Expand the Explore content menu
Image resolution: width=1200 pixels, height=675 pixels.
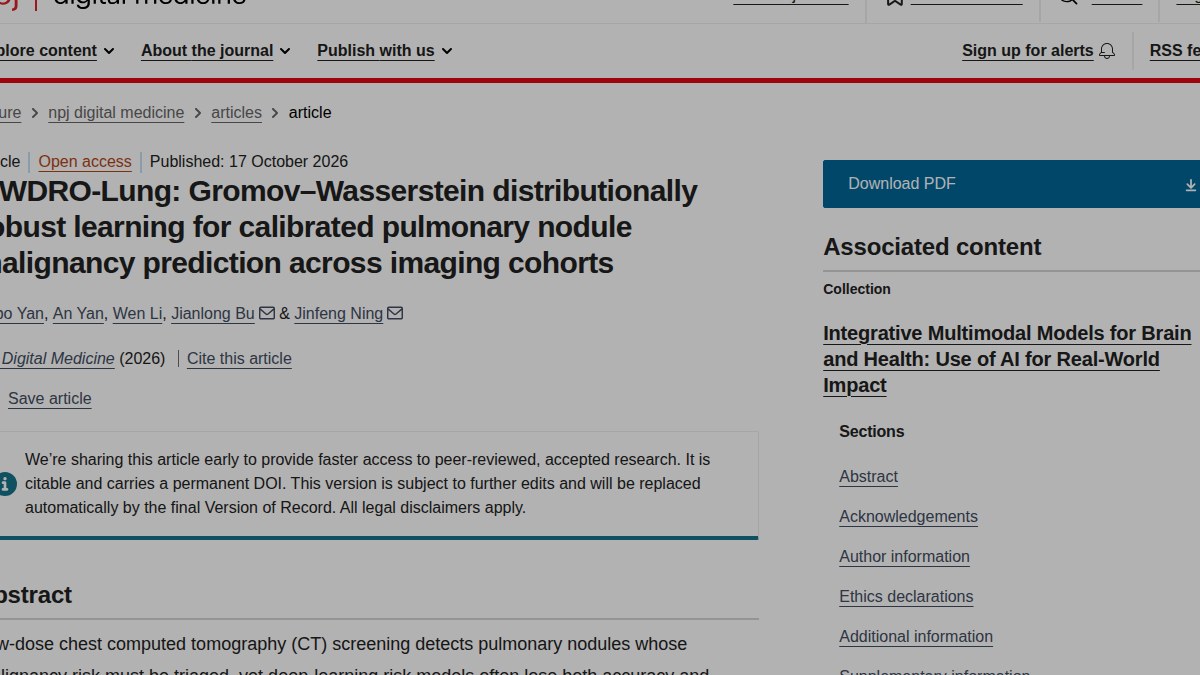[x=56, y=51]
